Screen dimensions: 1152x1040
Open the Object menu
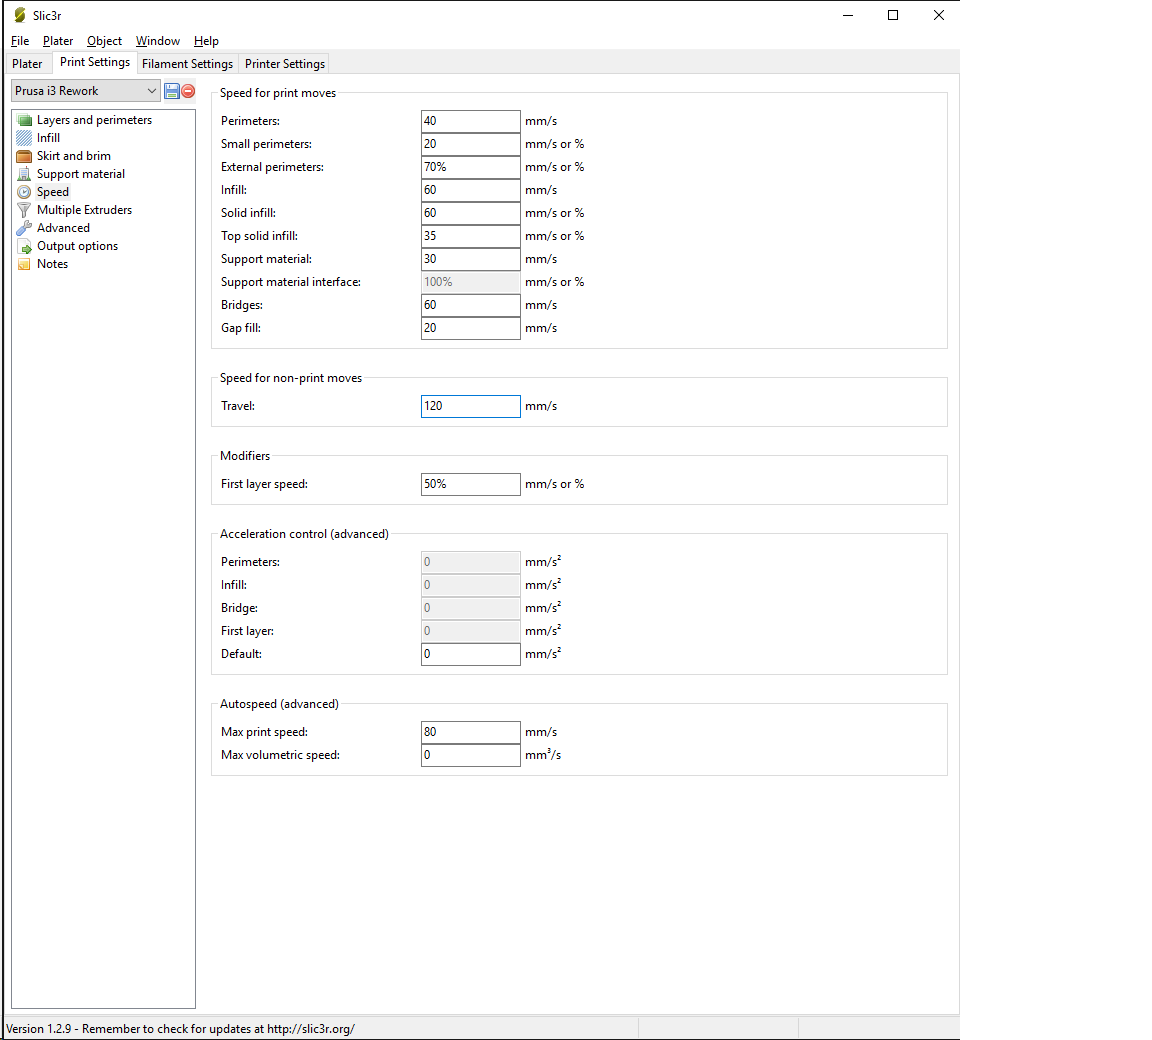pyautogui.click(x=104, y=41)
